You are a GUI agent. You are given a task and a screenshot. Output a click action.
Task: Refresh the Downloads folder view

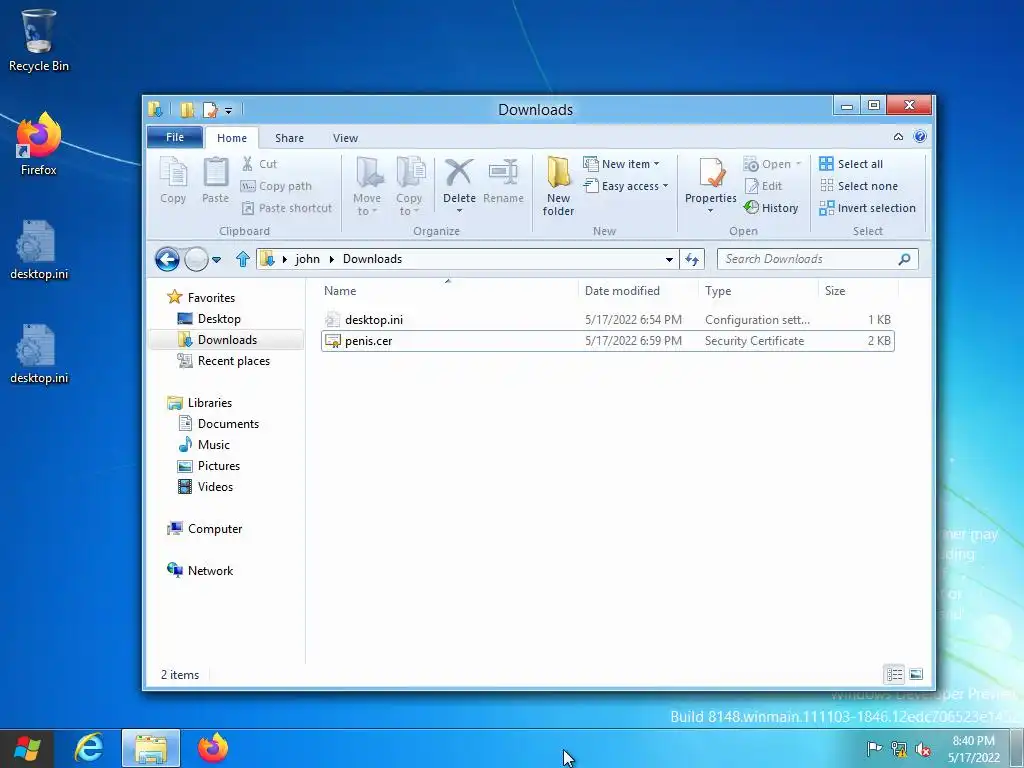coord(692,259)
